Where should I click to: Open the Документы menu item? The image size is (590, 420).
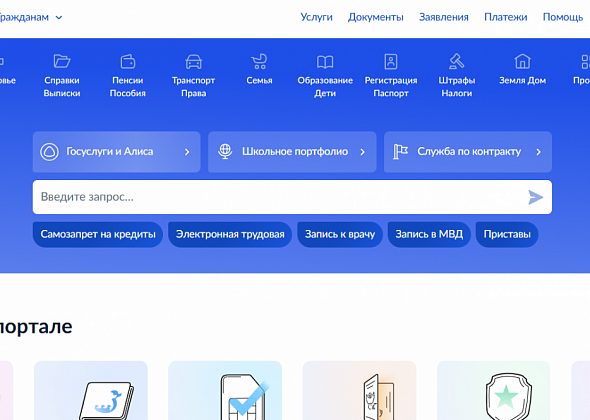(376, 17)
